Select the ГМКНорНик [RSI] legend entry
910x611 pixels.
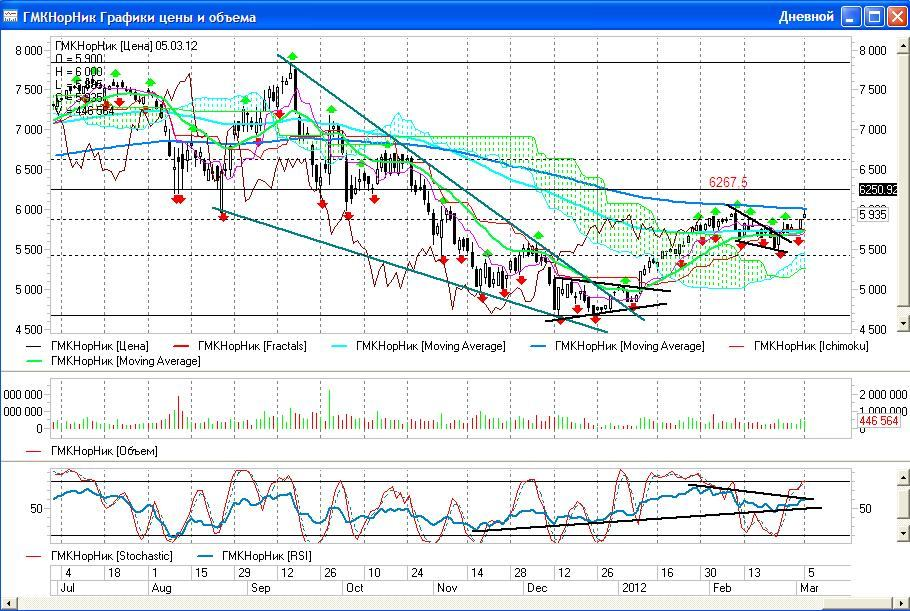(x=255, y=556)
